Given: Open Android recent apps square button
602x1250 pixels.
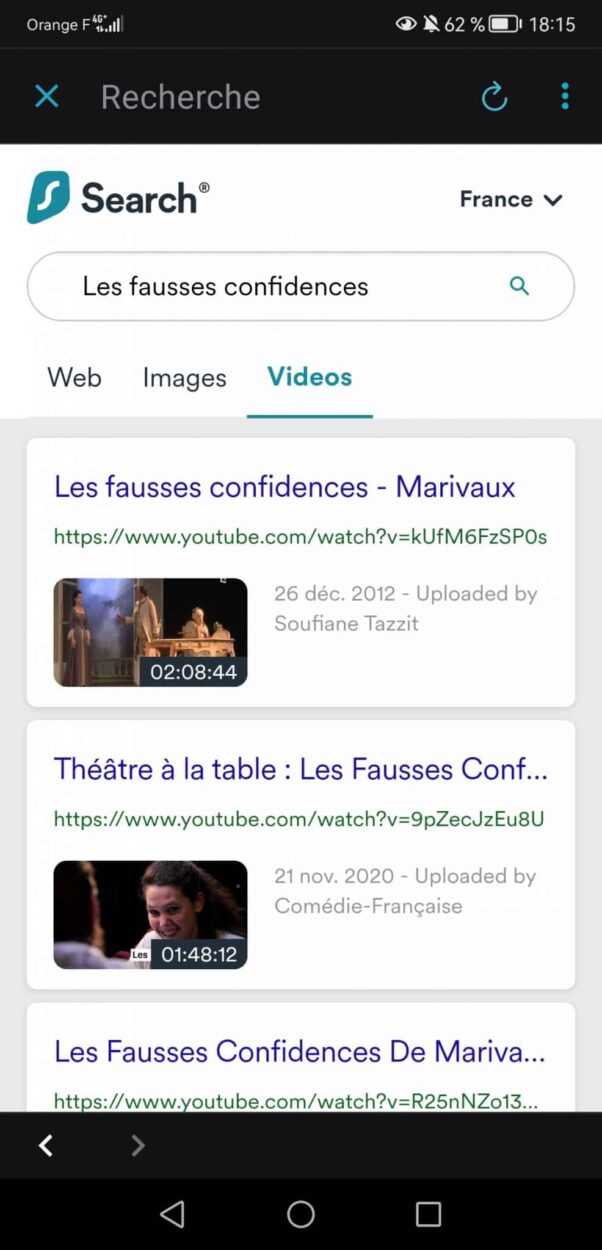Looking at the screenshot, I should pos(428,1214).
